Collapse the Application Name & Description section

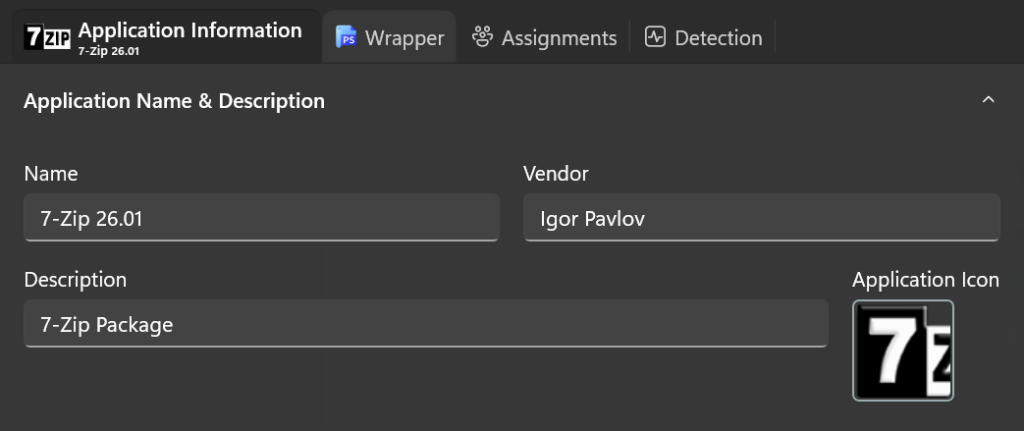pyautogui.click(x=989, y=100)
